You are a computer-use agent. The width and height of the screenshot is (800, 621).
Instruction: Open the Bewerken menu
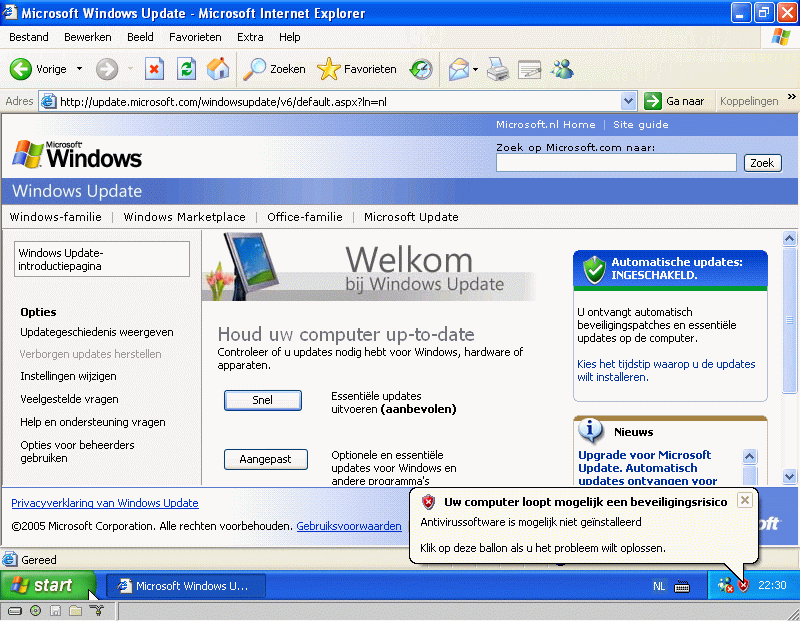88,37
